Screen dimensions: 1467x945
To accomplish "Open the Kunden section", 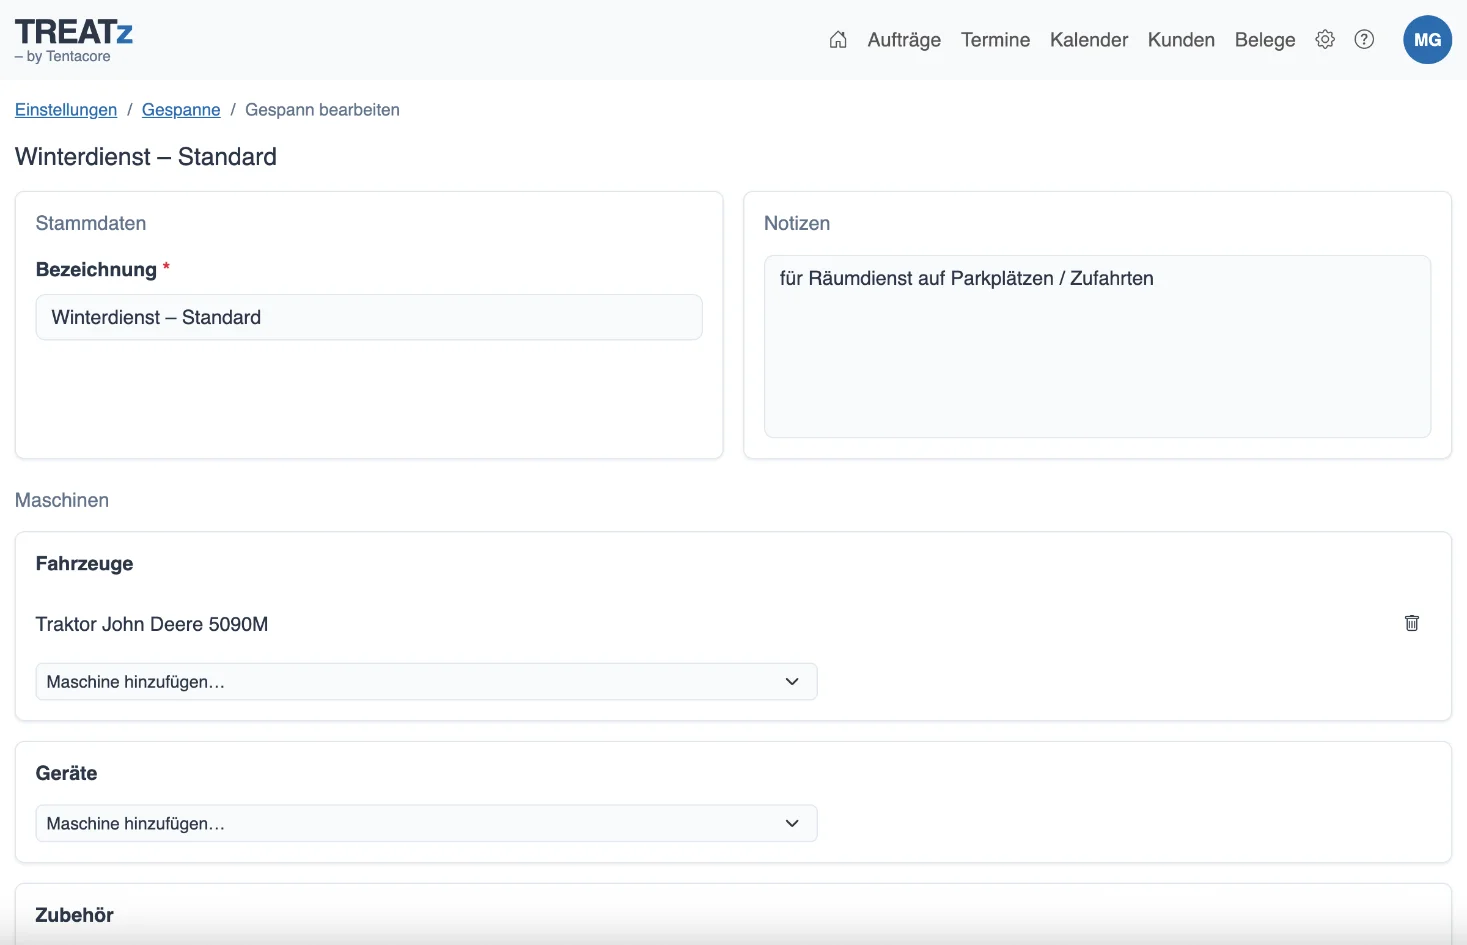I will pos(1181,40).
